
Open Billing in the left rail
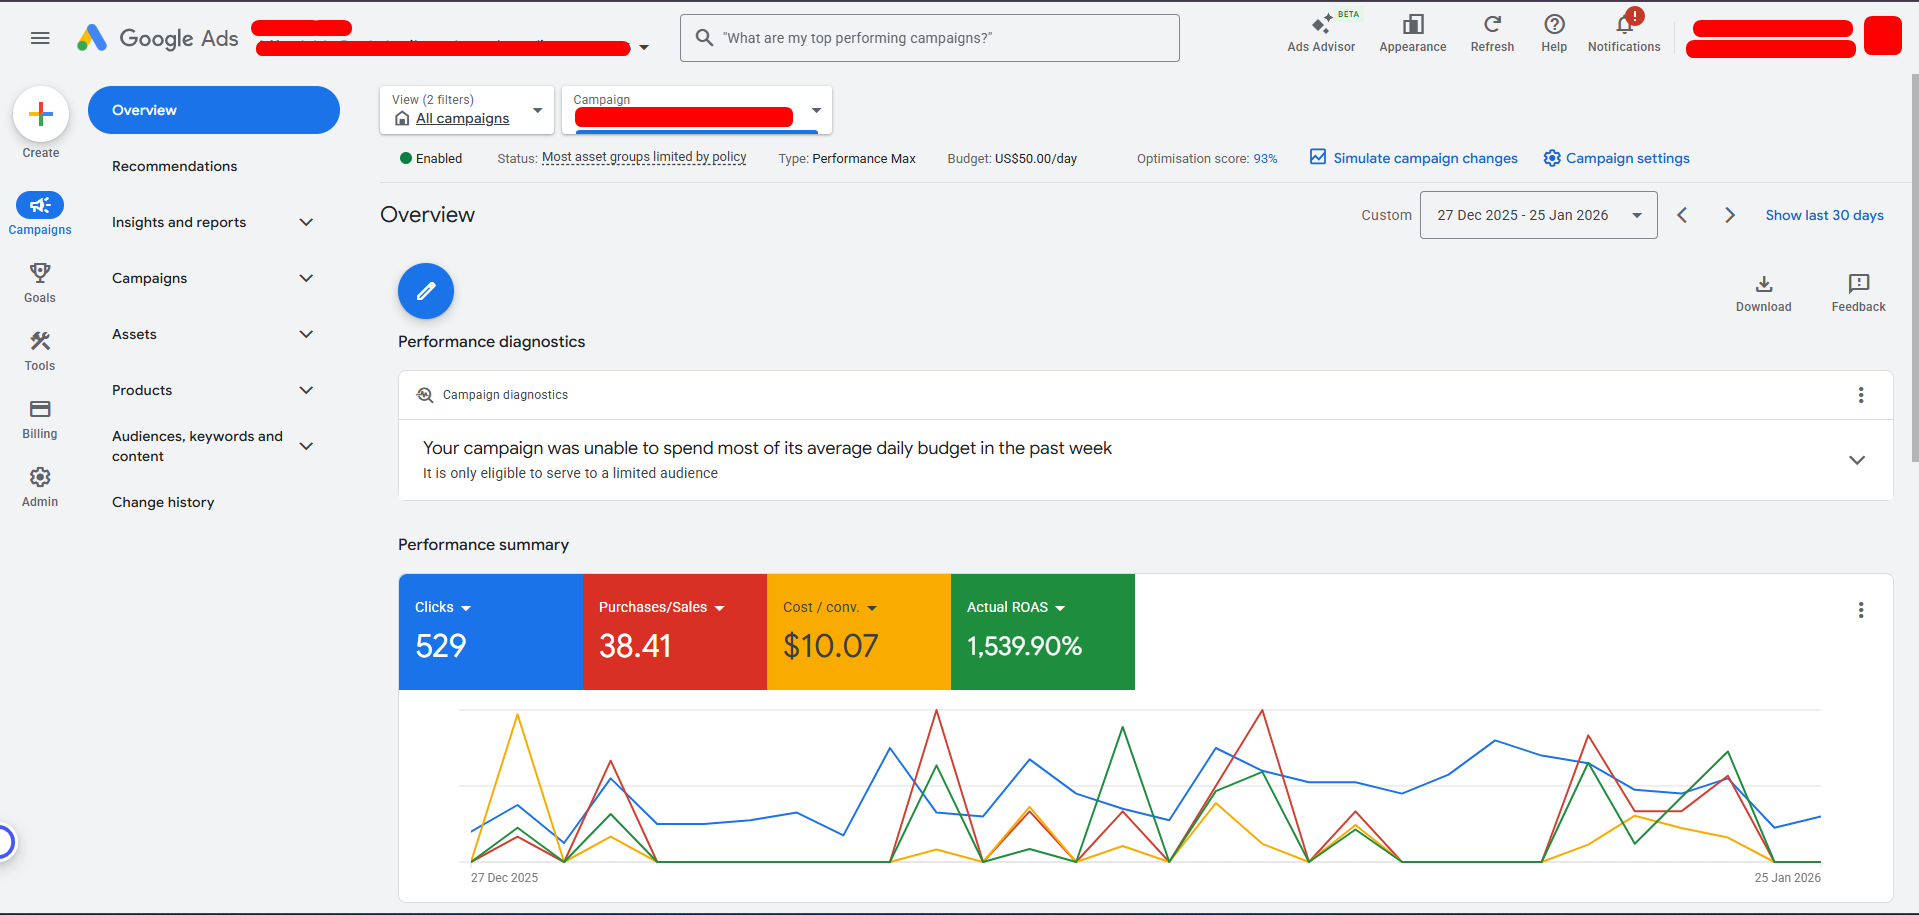[x=40, y=418]
